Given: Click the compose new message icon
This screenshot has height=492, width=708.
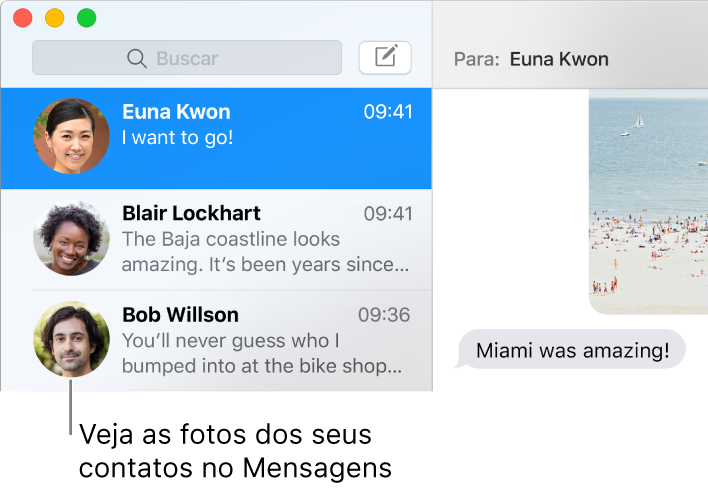Looking at the screenshot, I should 385,57.
